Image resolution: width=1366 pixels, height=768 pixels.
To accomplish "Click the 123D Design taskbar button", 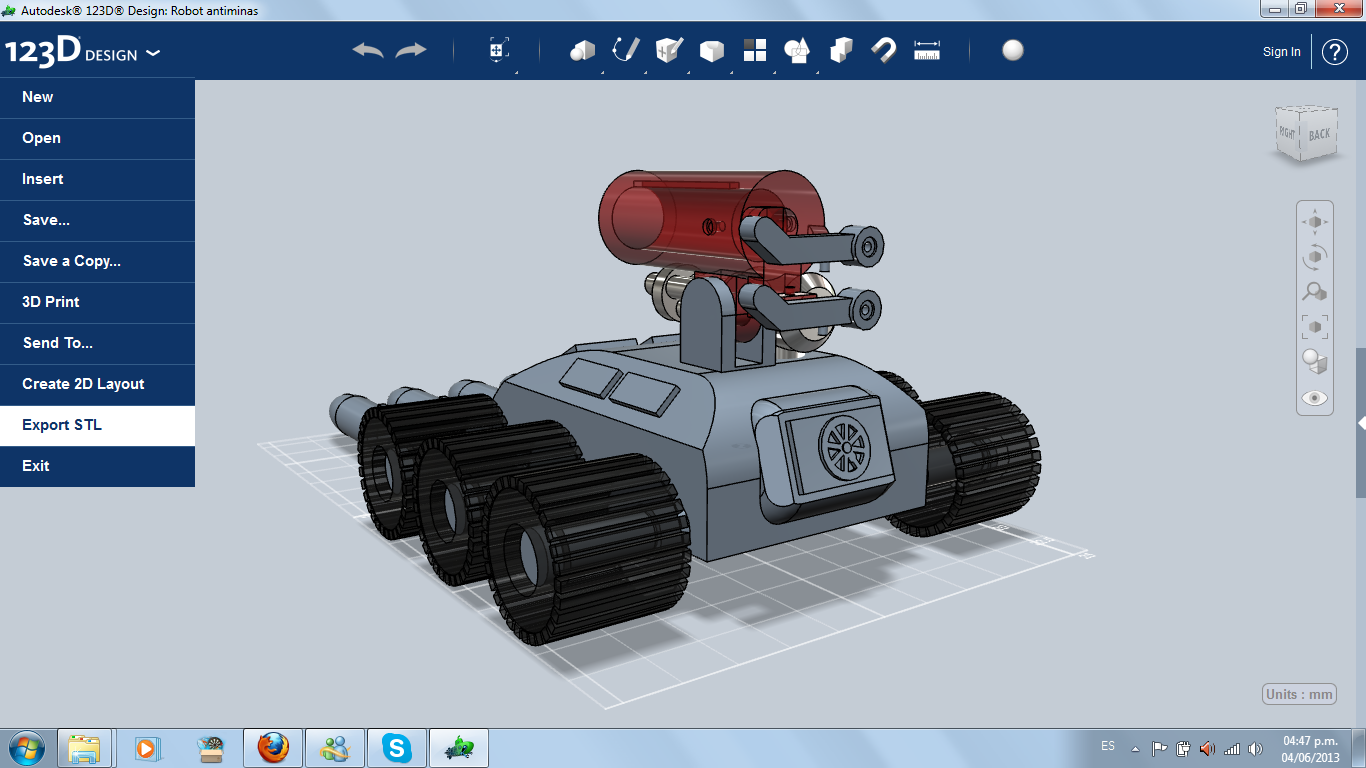I will [459, 748].
